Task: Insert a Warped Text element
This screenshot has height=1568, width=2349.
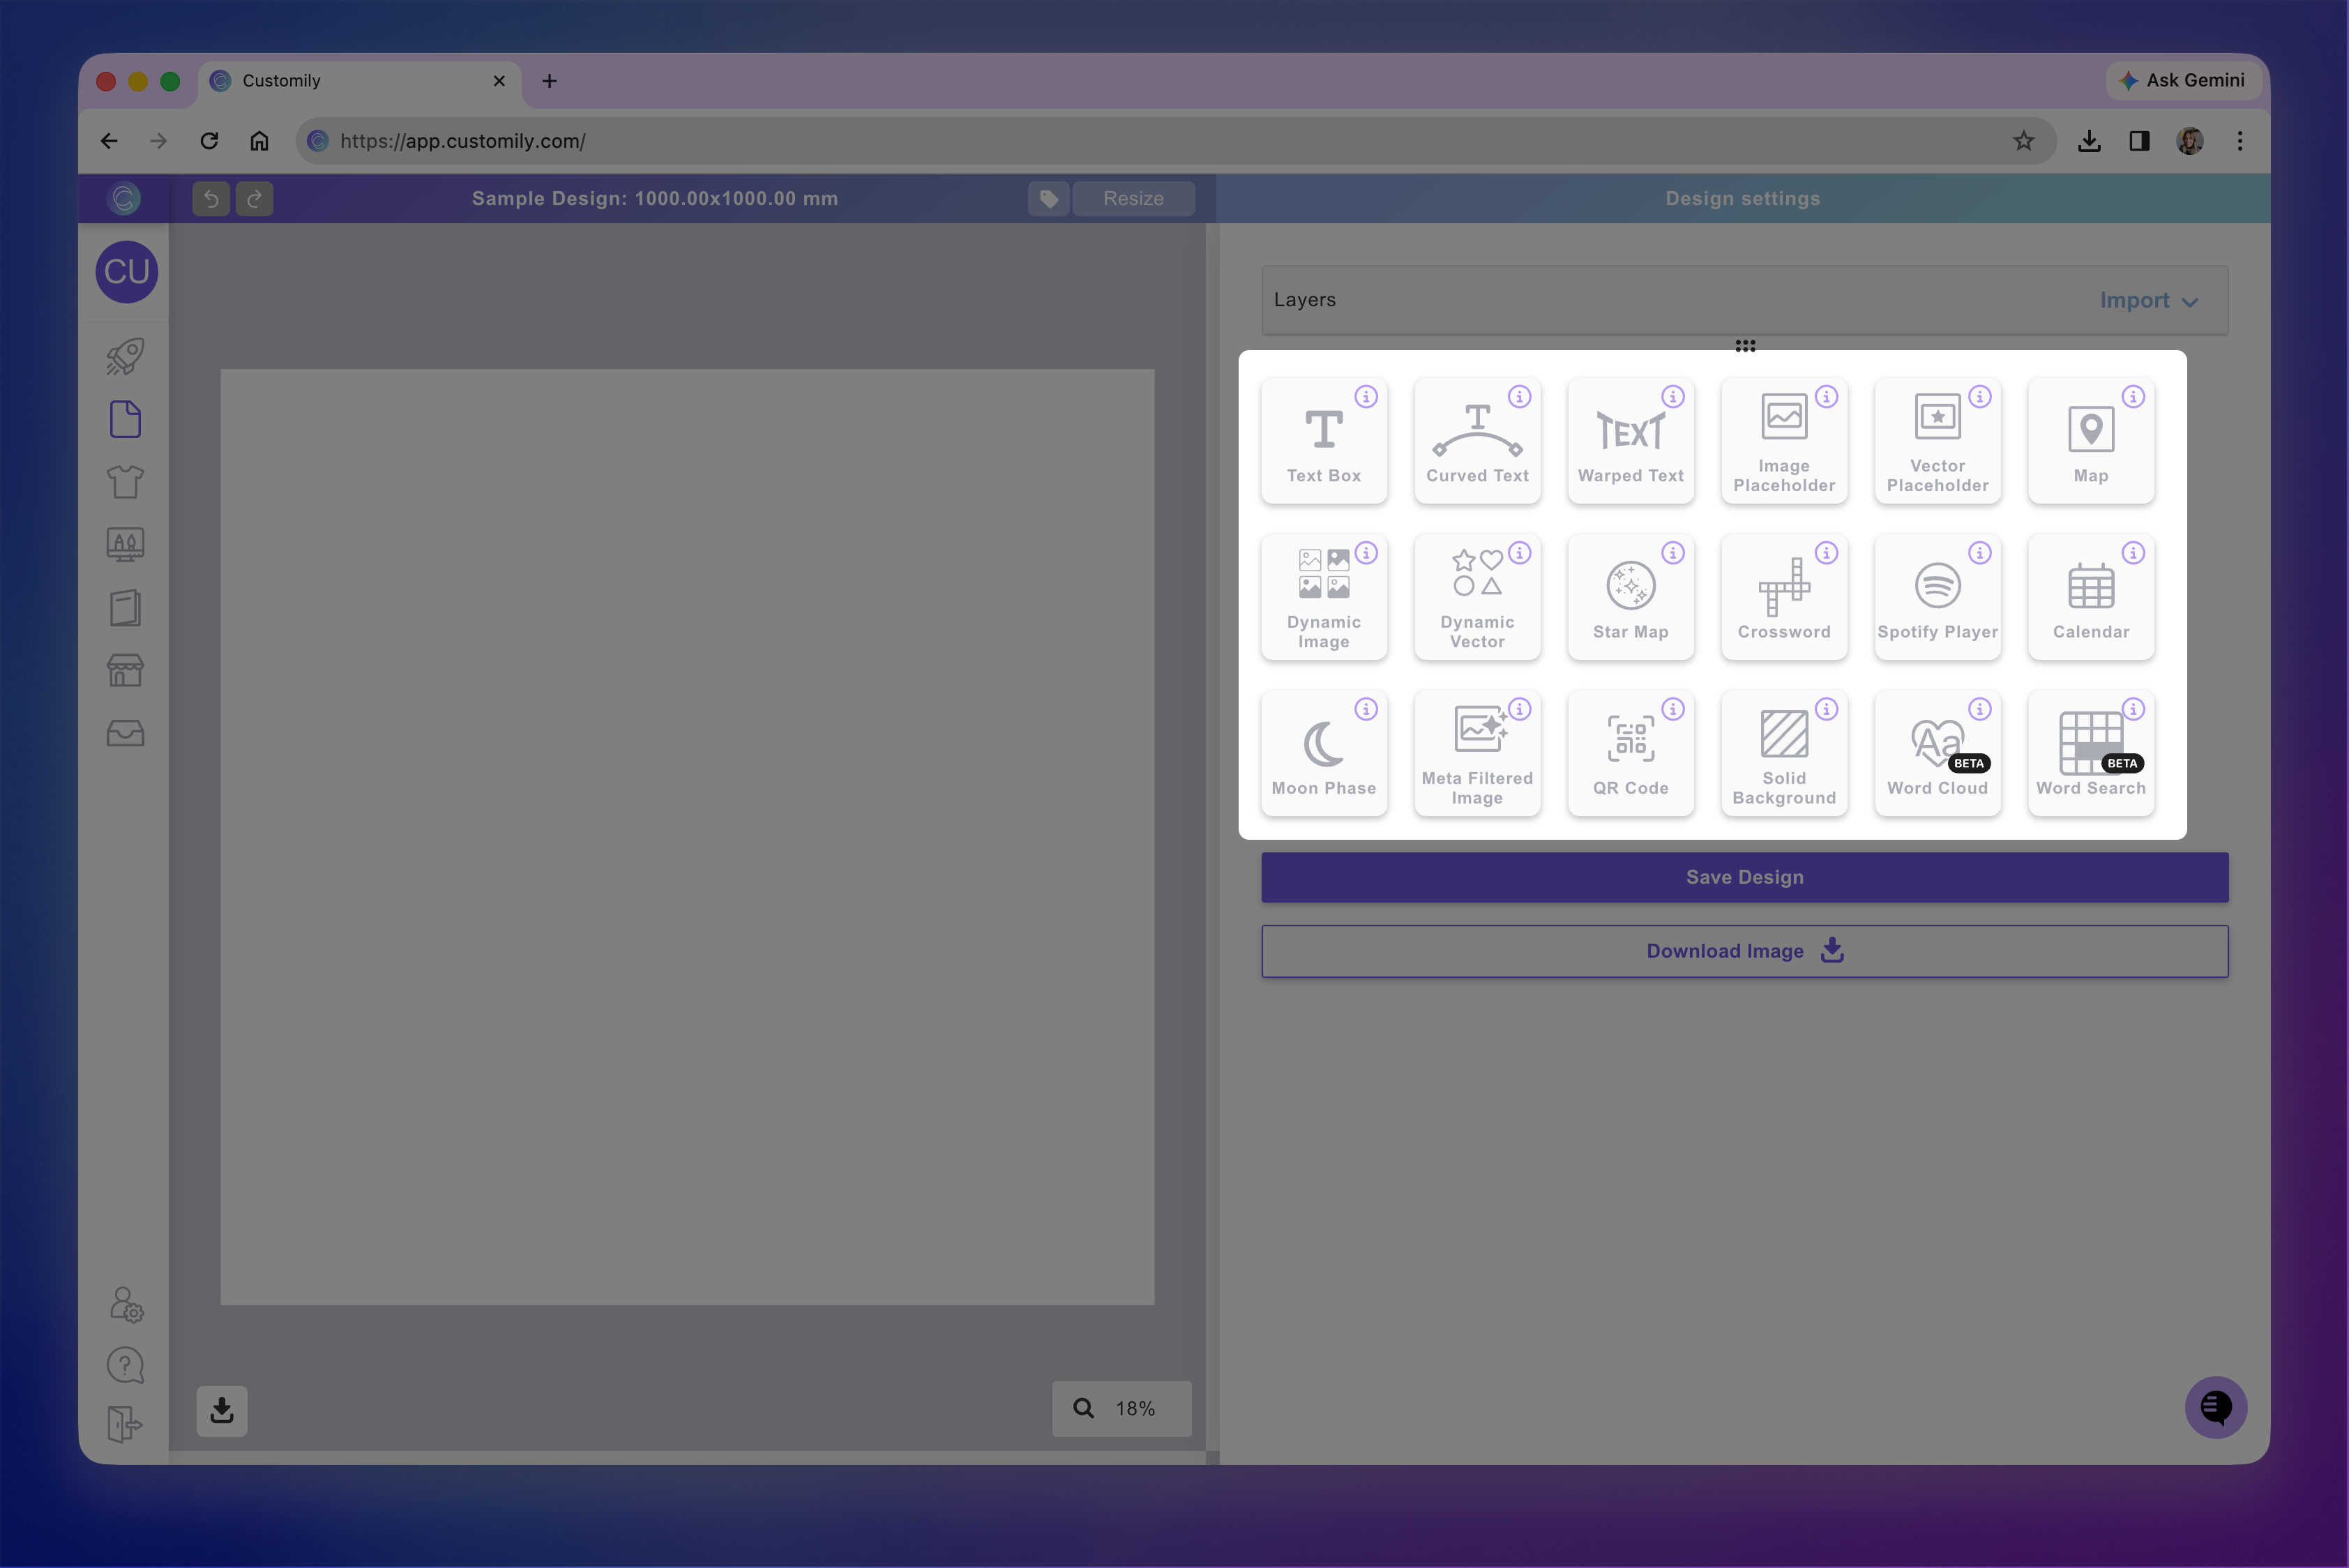Action: [x=1630, y=441]
